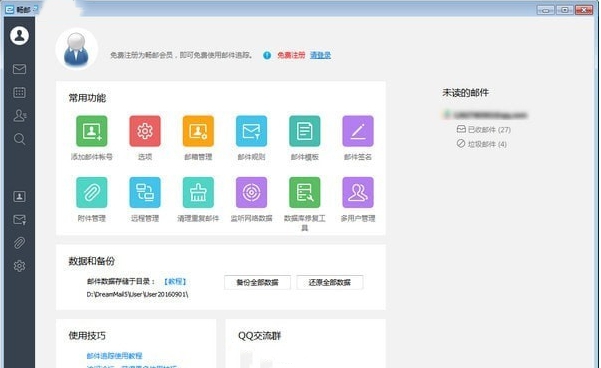Click the 数据和备份 heading
The image size is (601, 368).
click(92, 261)
